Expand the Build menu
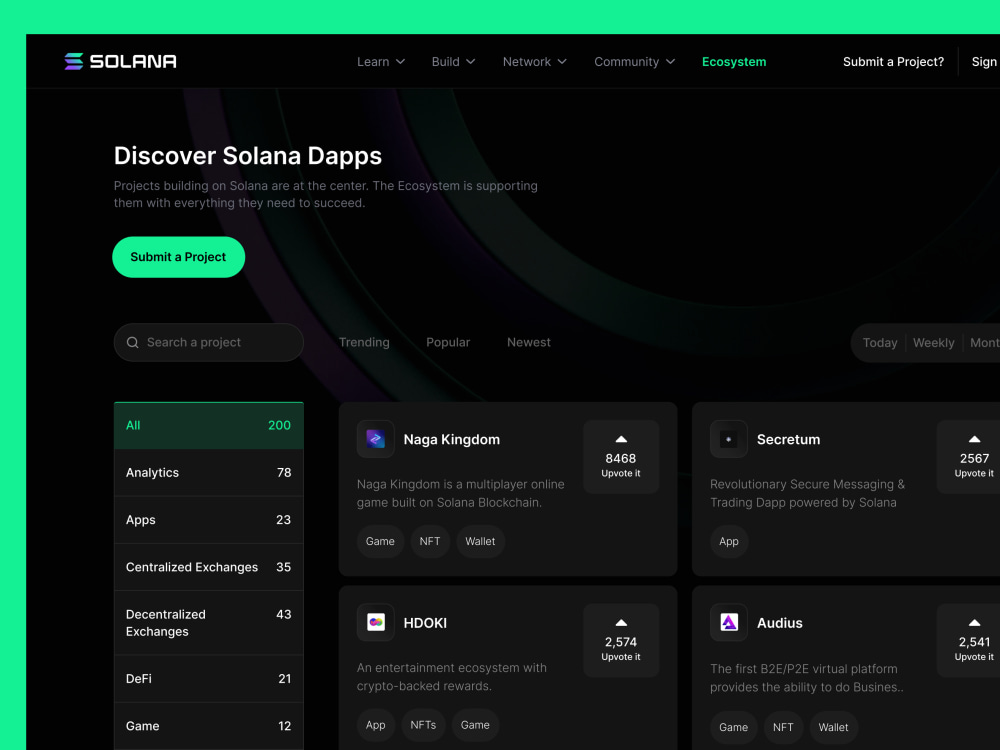 [x=453, y=62]
